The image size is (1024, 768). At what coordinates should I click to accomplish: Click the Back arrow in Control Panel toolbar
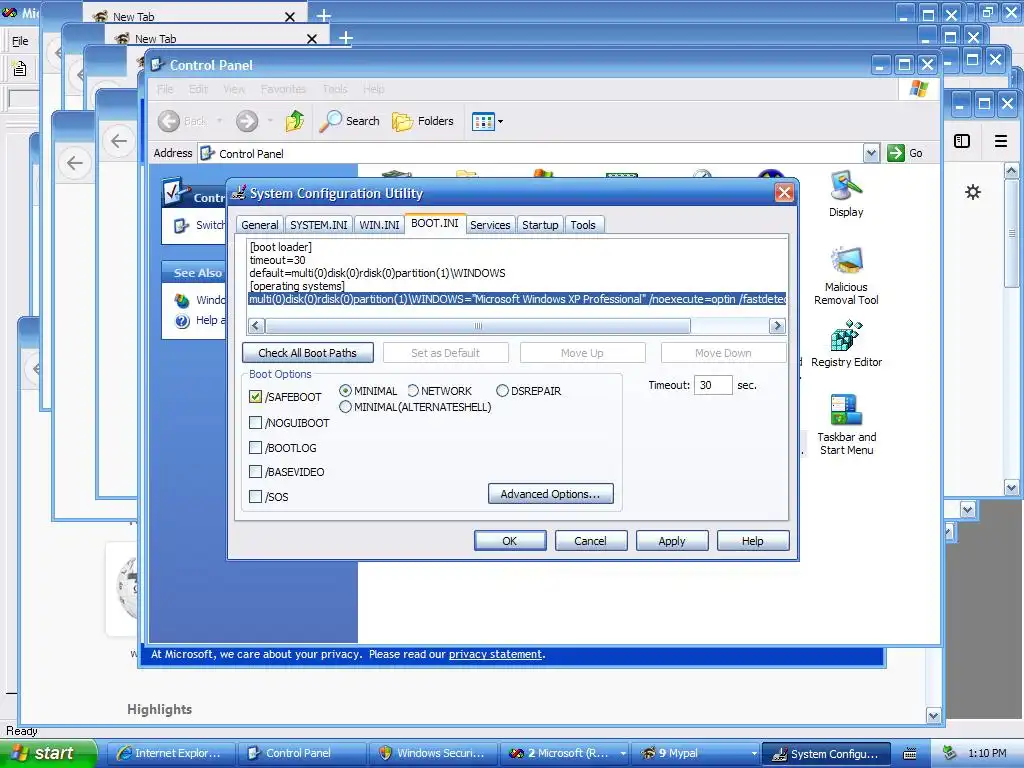(x=169, y=121)
